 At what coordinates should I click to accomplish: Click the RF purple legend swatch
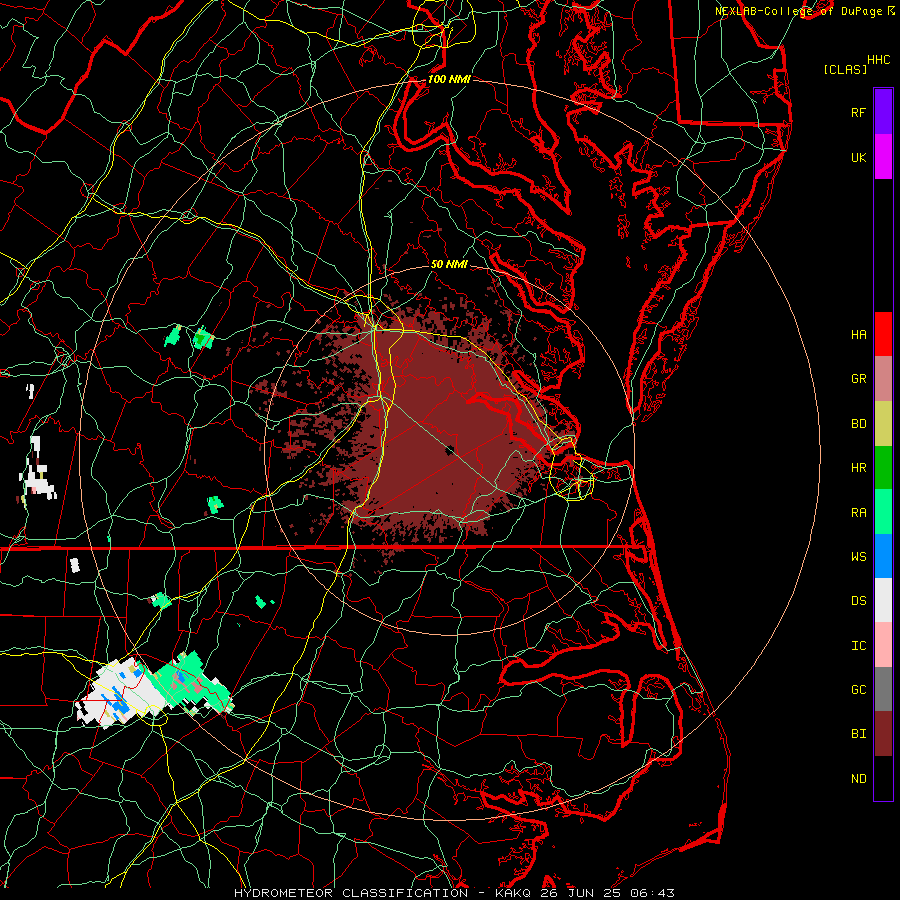pos(883,112)
